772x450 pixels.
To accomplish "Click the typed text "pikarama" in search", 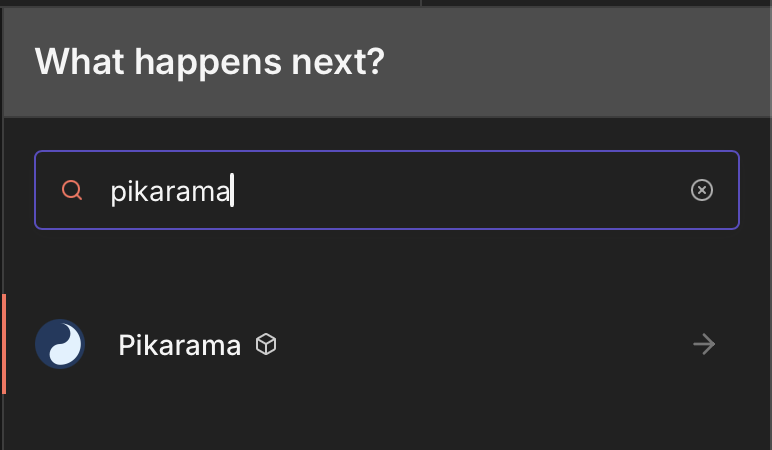I will pyautogui.click(x=170, y=192).
